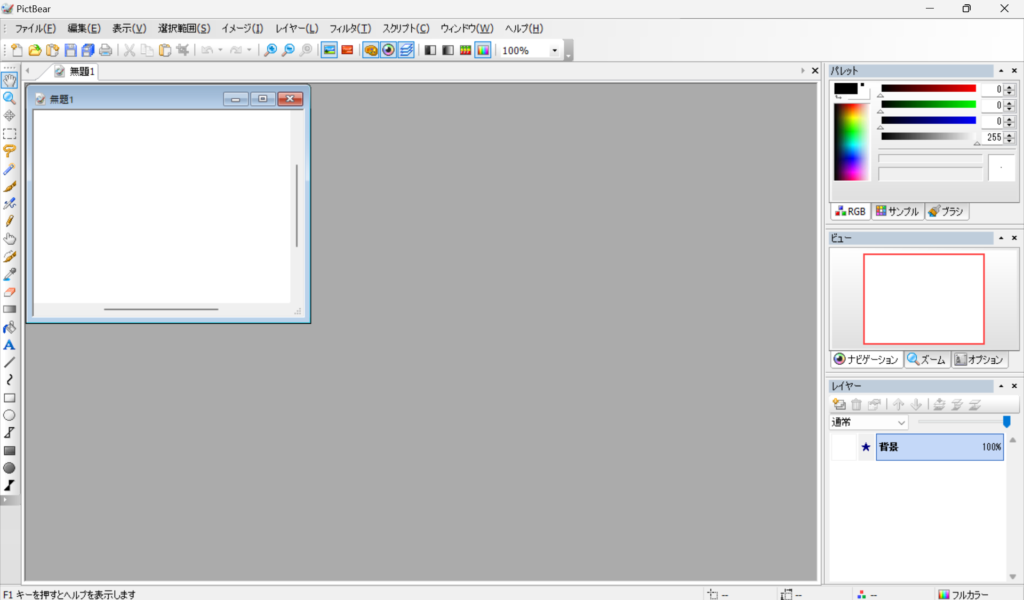This screenshot has width=1024, height=600.
Task: Select the Text tool (A icon)
Action: pyautogui.click(x=9, y=345)
